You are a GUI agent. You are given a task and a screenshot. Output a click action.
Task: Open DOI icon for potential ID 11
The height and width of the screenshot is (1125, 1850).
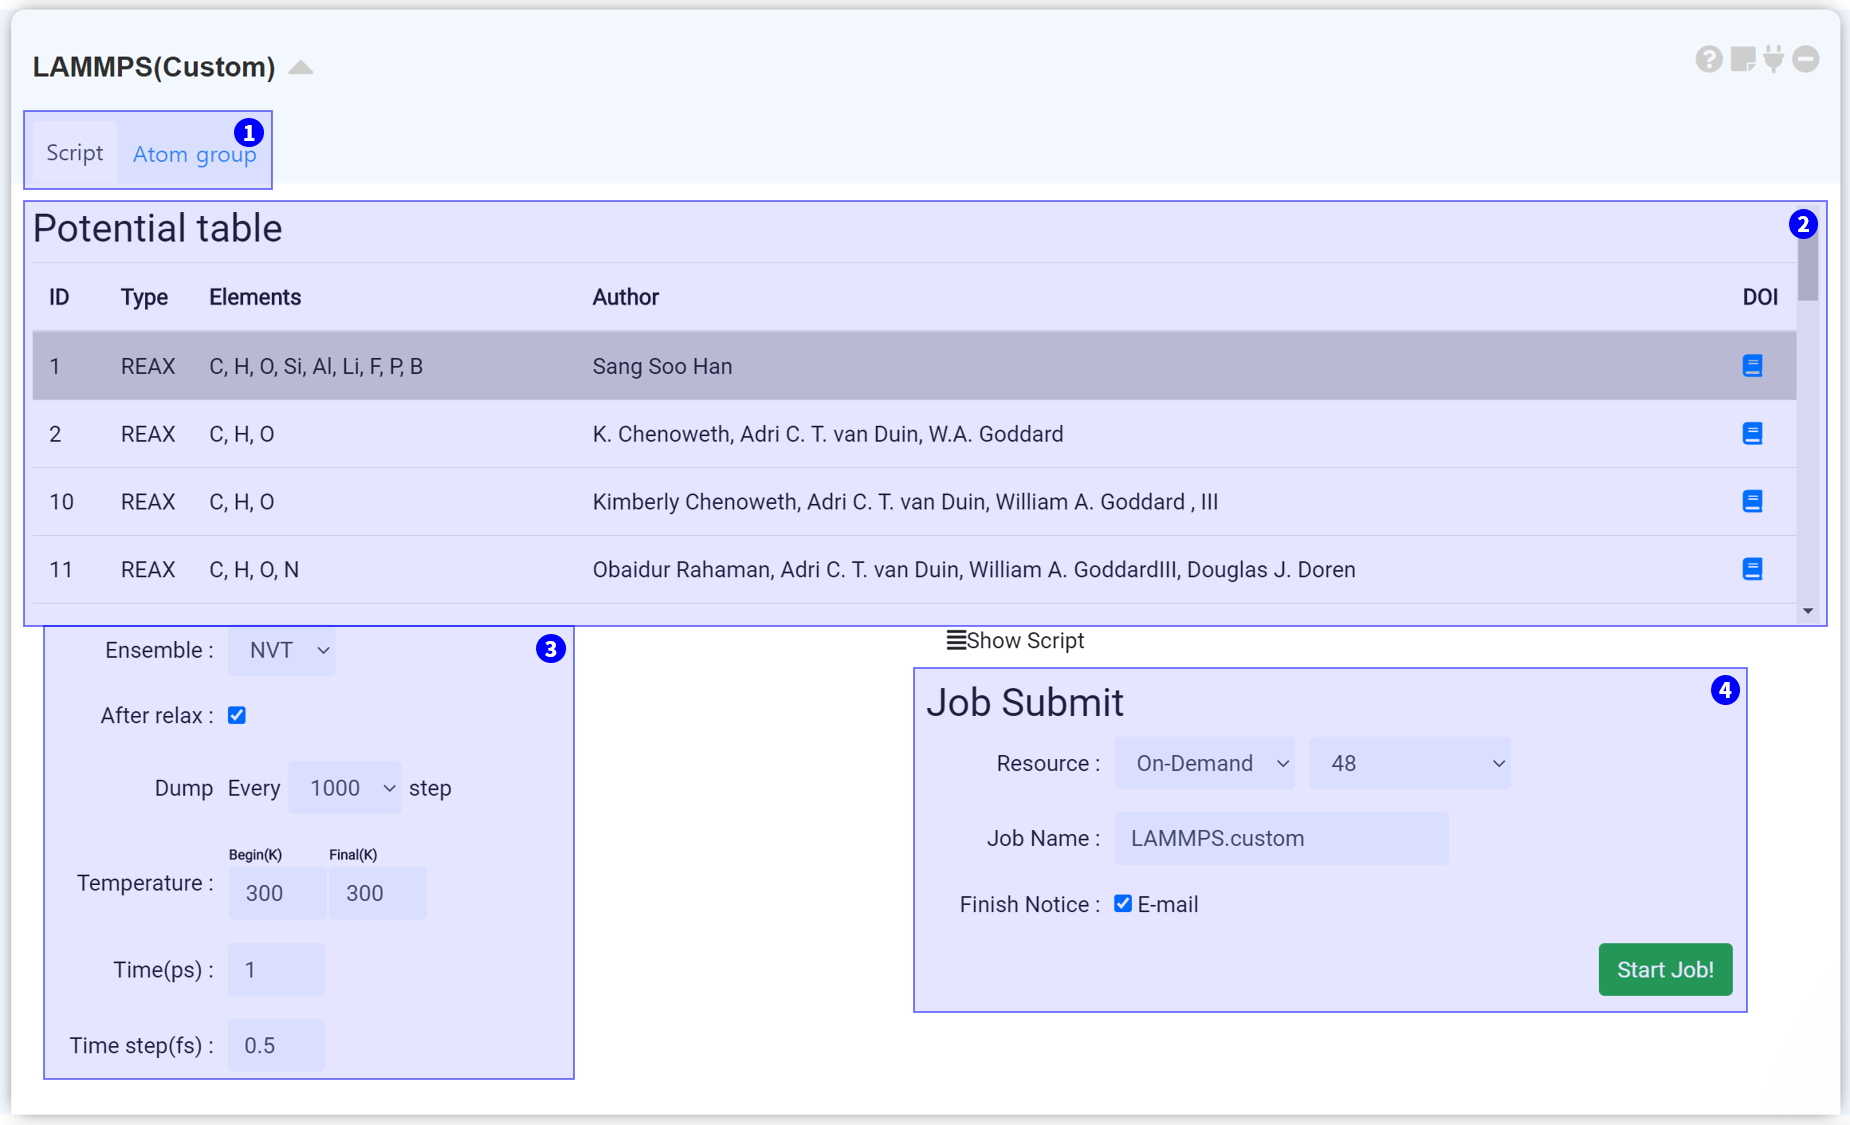coord(1752,570)
